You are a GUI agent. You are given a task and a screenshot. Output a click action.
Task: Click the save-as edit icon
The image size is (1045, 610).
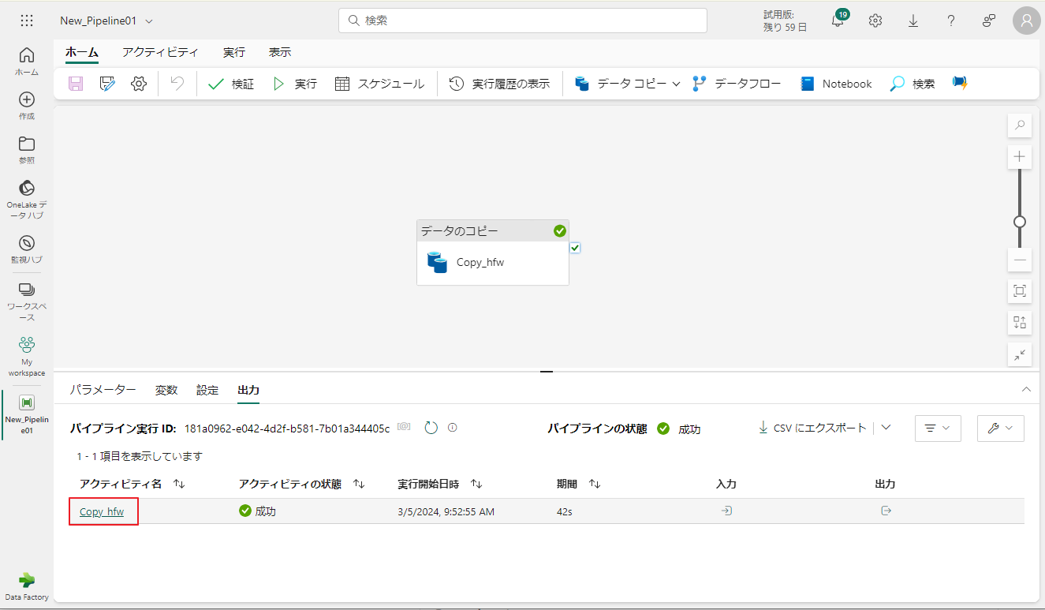point(107,83)
